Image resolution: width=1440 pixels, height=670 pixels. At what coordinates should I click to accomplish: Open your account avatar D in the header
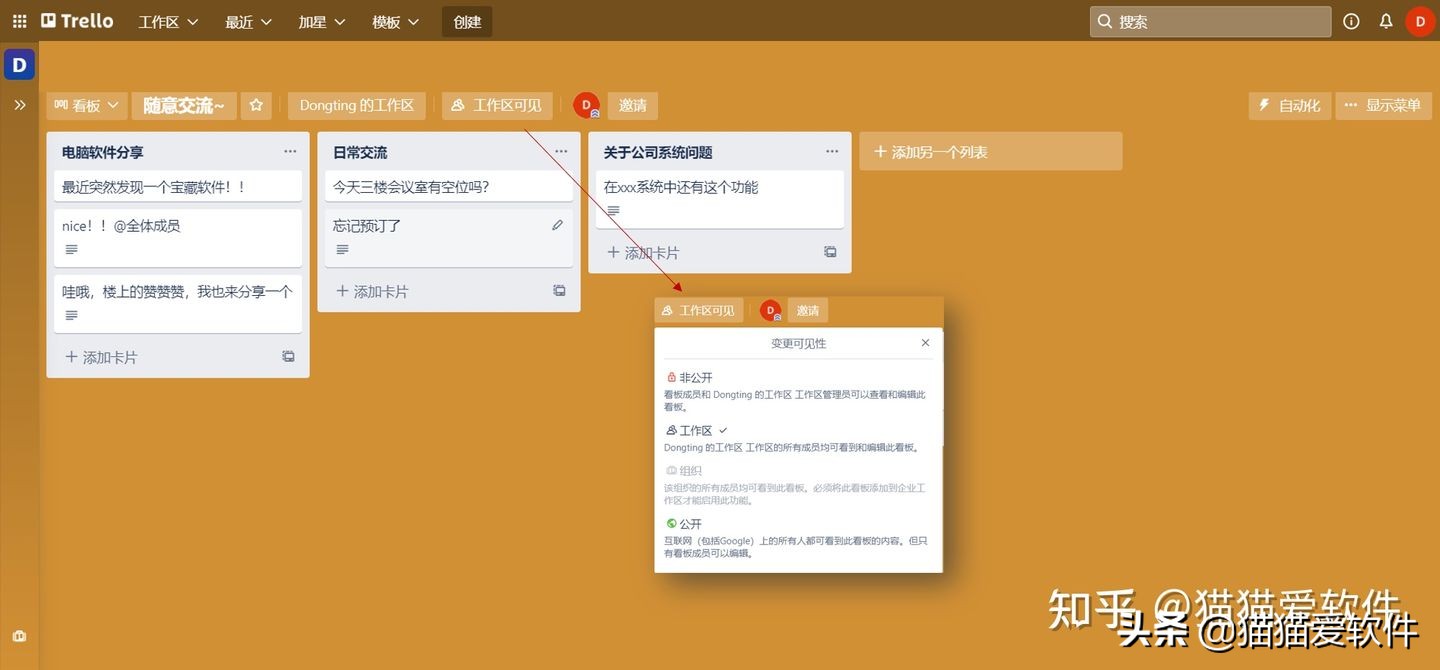point(1420,20)
